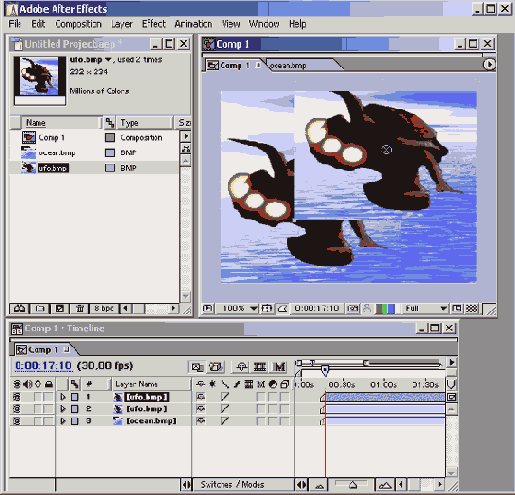
Task: Open the View menu
Action: click(231, 24)
